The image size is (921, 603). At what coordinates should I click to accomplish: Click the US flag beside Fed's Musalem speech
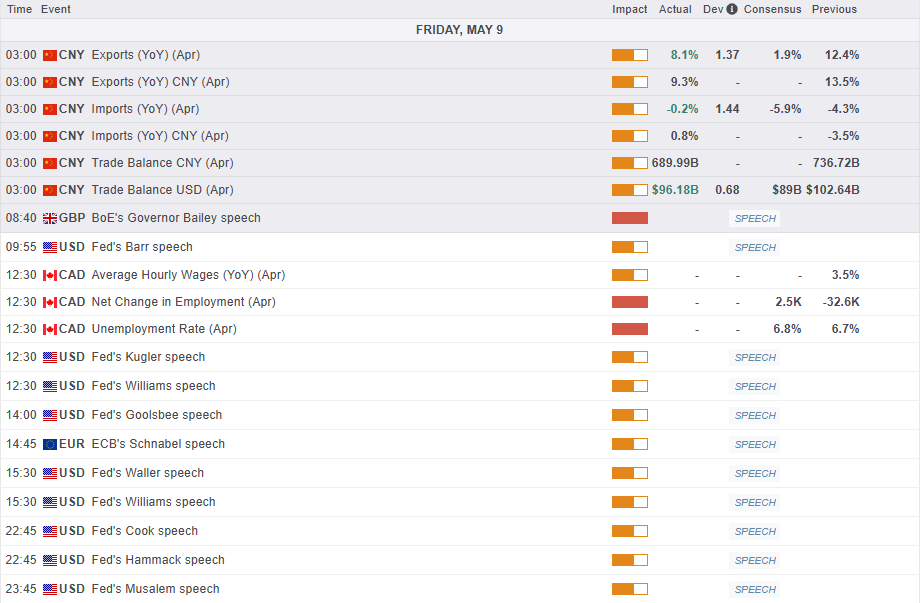tap(50, 589)
